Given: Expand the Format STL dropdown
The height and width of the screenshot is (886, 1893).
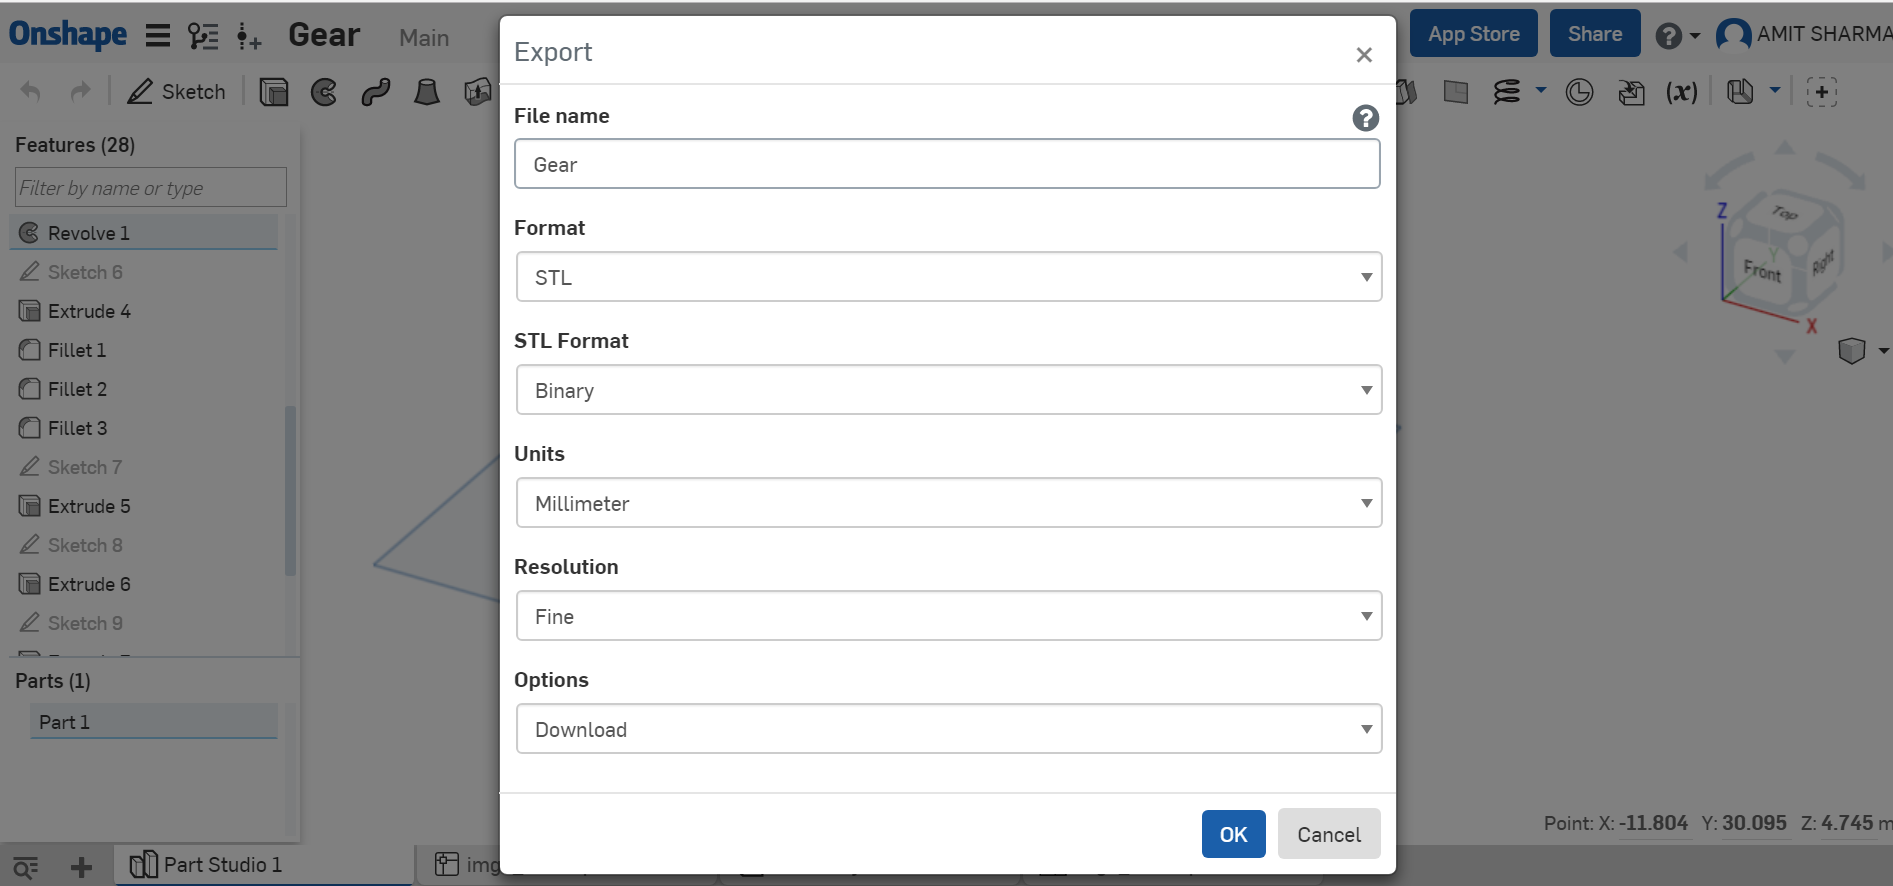Looking at the screenshot, I should click(948, 277).
